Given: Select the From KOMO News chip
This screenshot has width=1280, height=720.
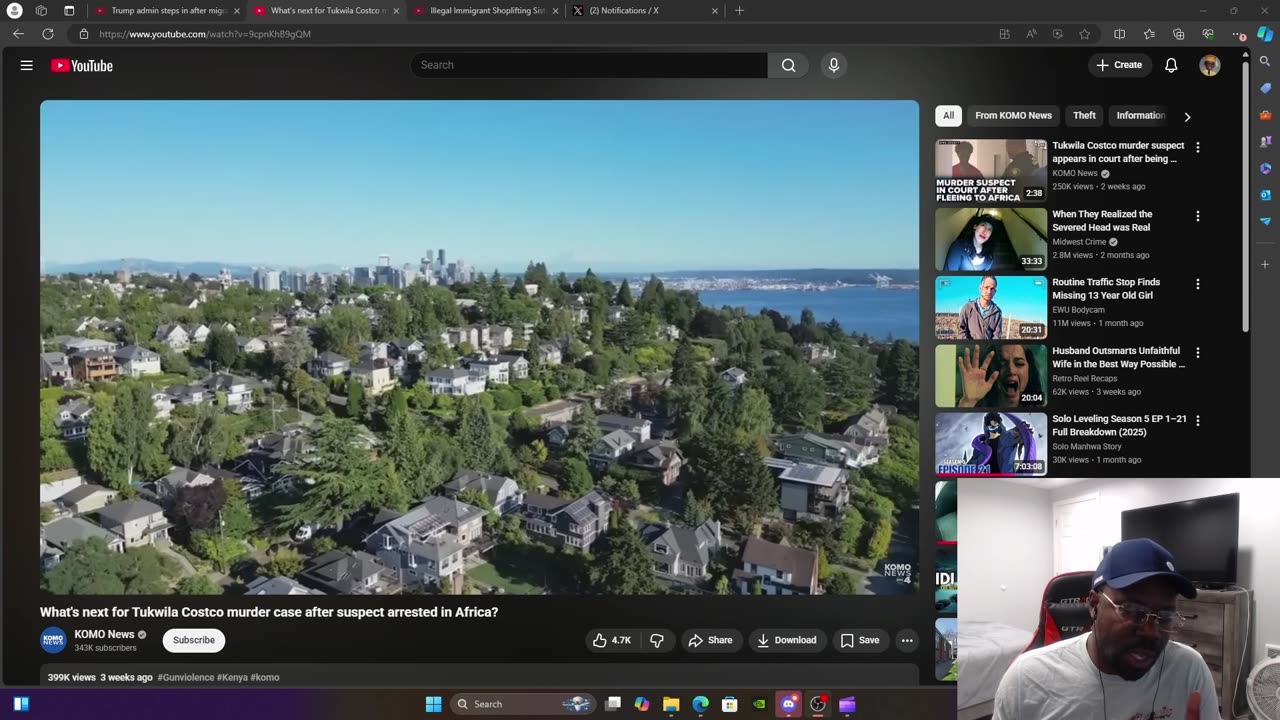Looking at the screenshot, I should pyautogui.click(x=1013, y=116).
